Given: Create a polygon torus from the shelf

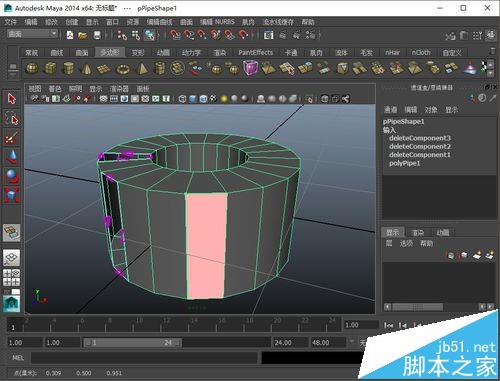Looking at the screenshot, I should 122,69.
